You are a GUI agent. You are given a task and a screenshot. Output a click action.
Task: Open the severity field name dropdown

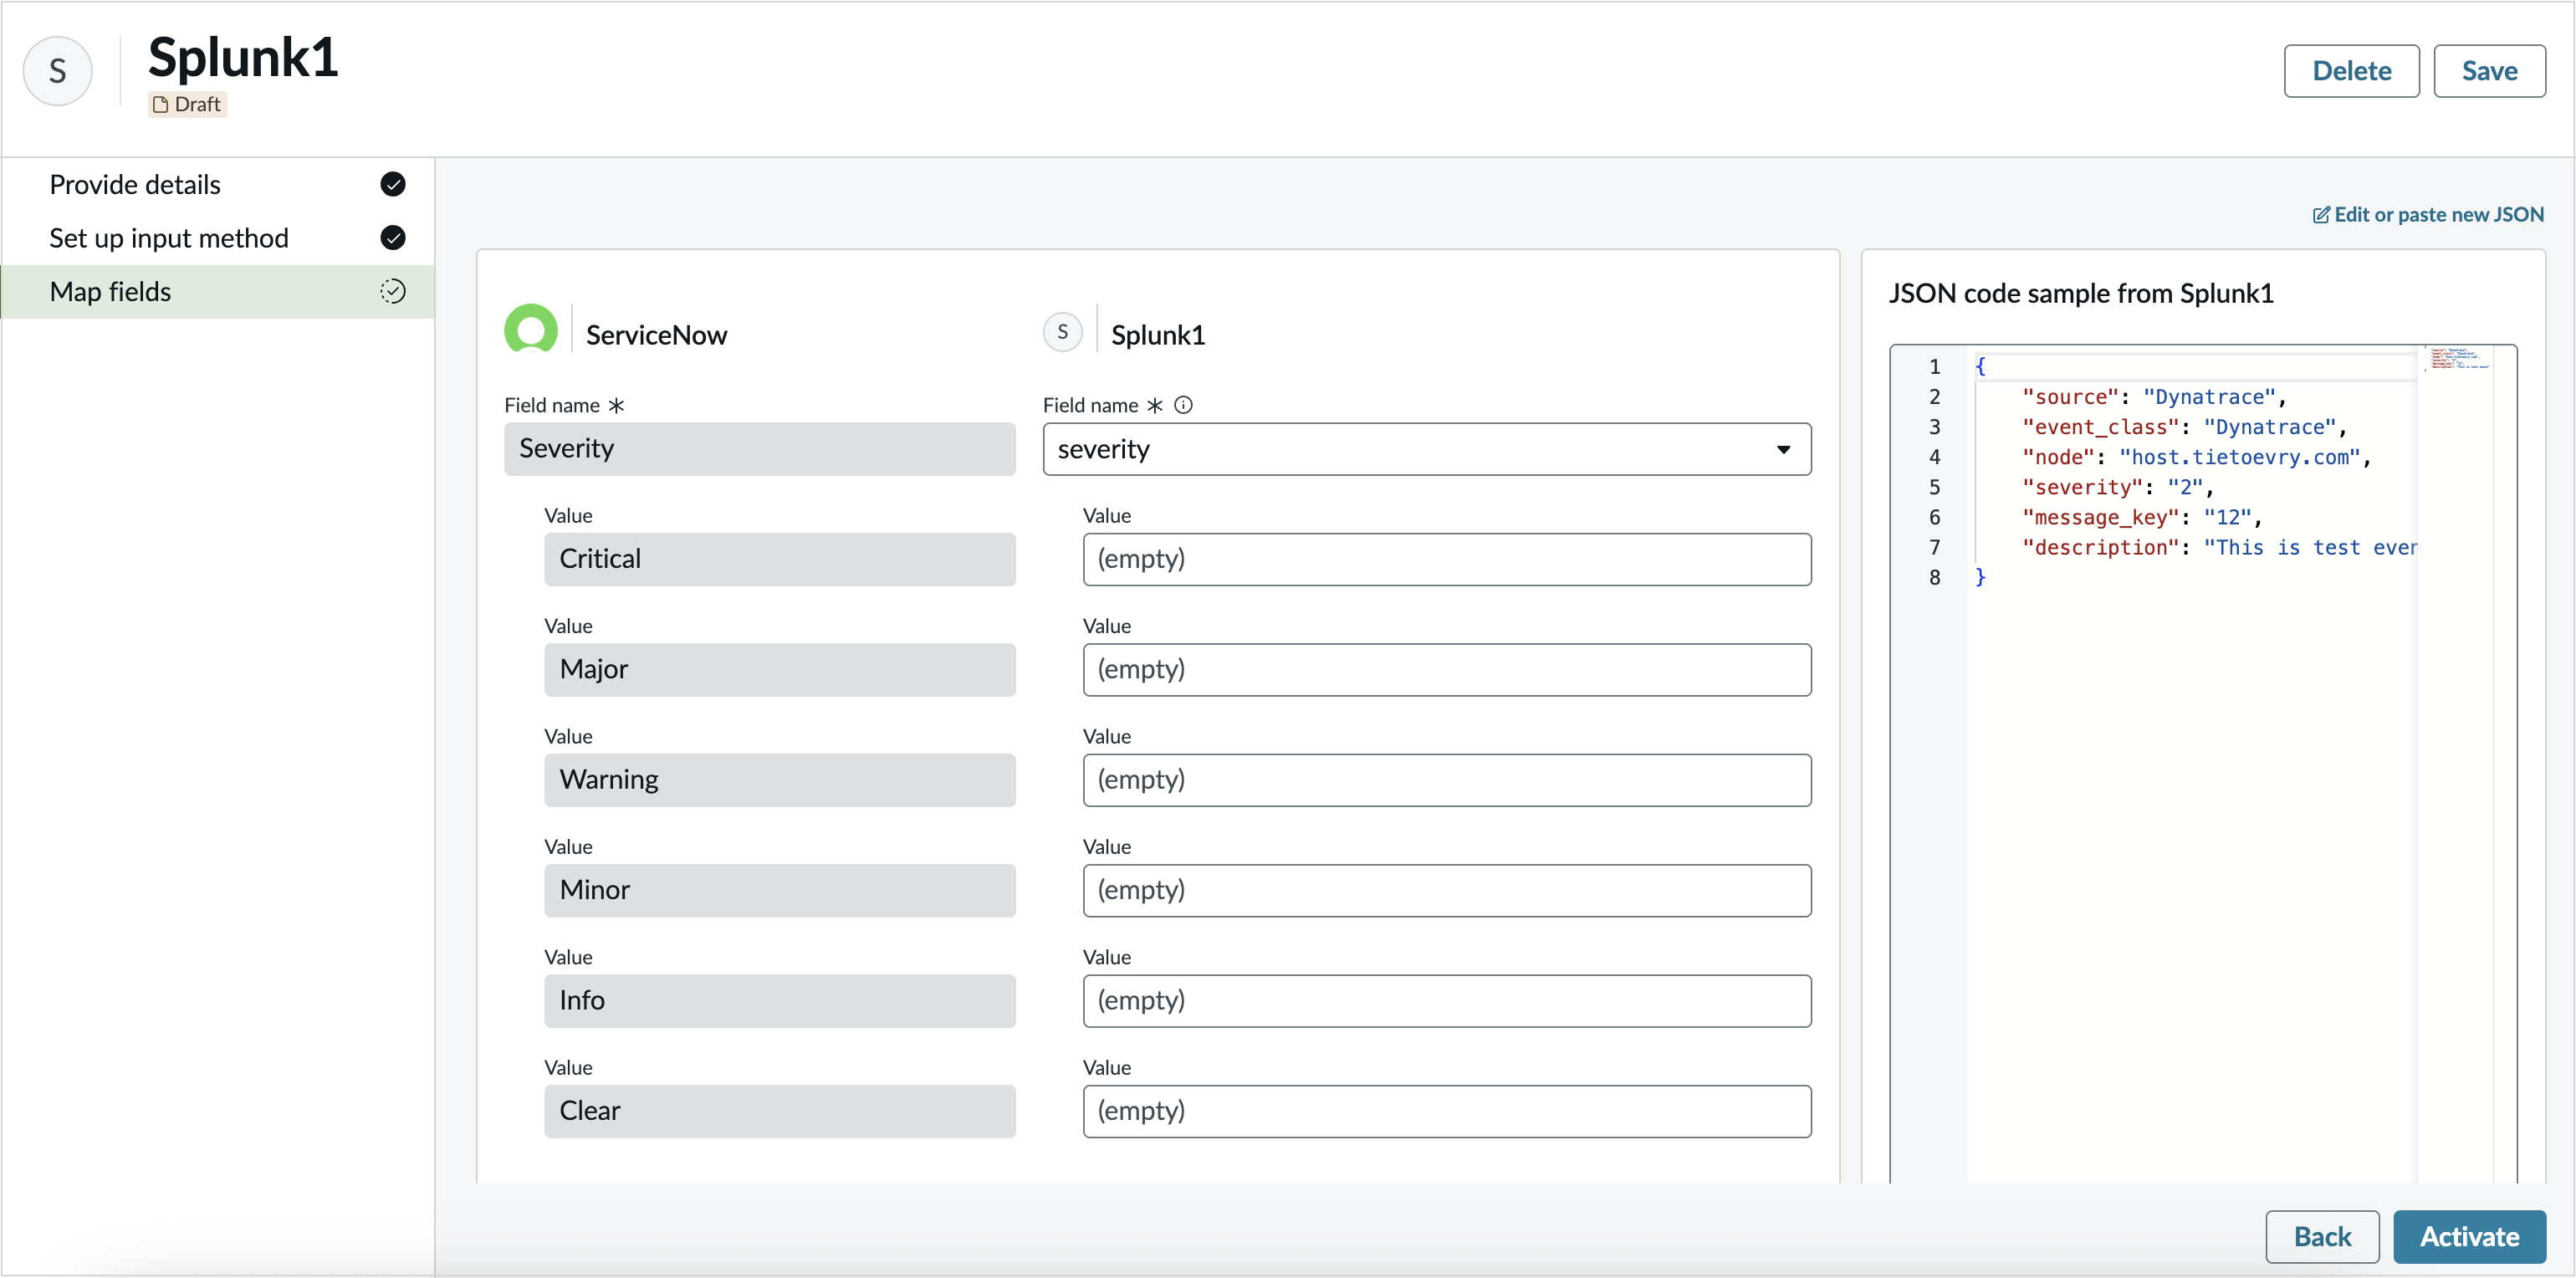[1427, 449]
